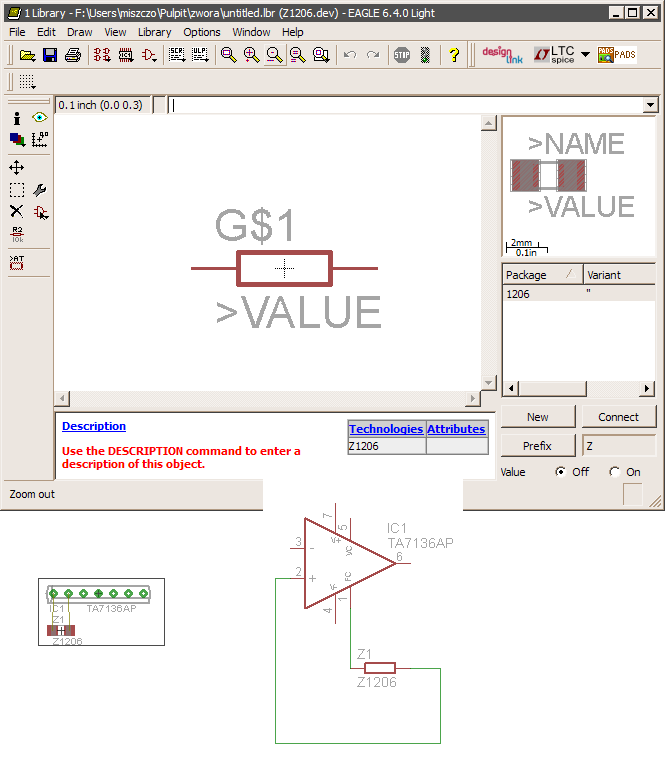Select the Change wrench tool
Screen dimensions: 665x759
pos(40,190)
